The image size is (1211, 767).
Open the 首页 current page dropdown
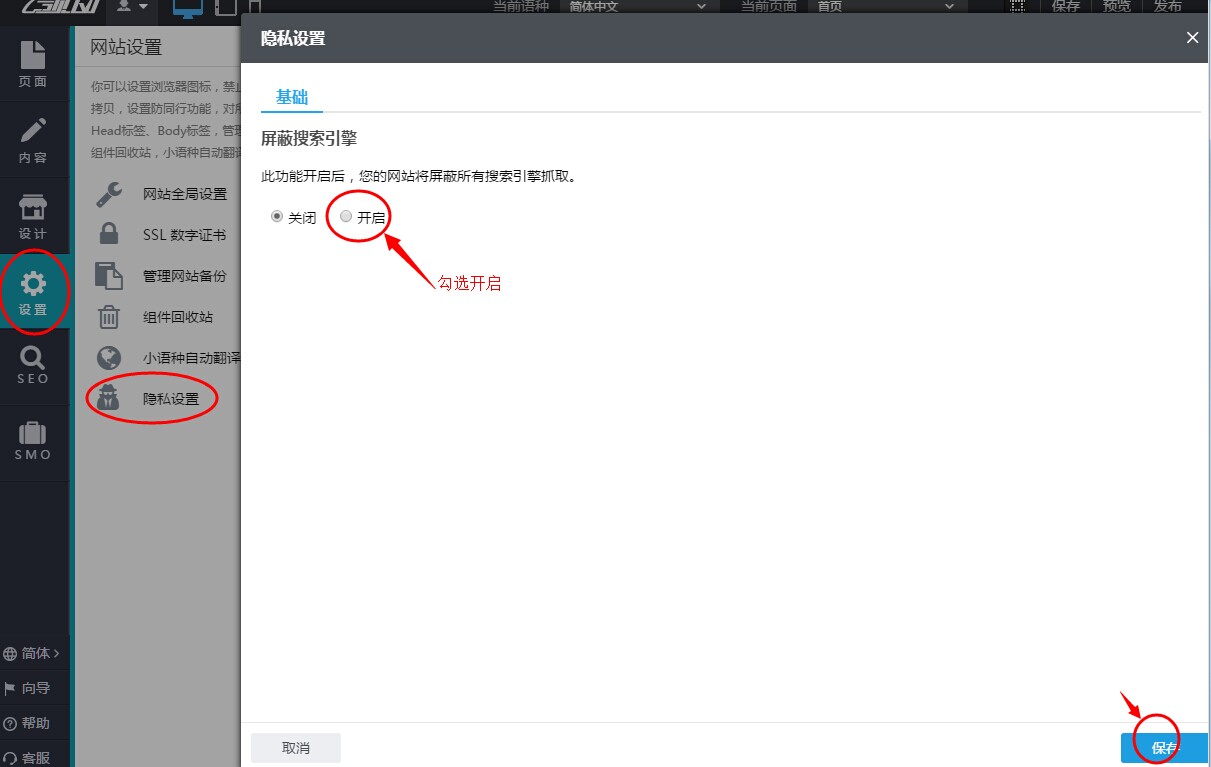[885, 5]
